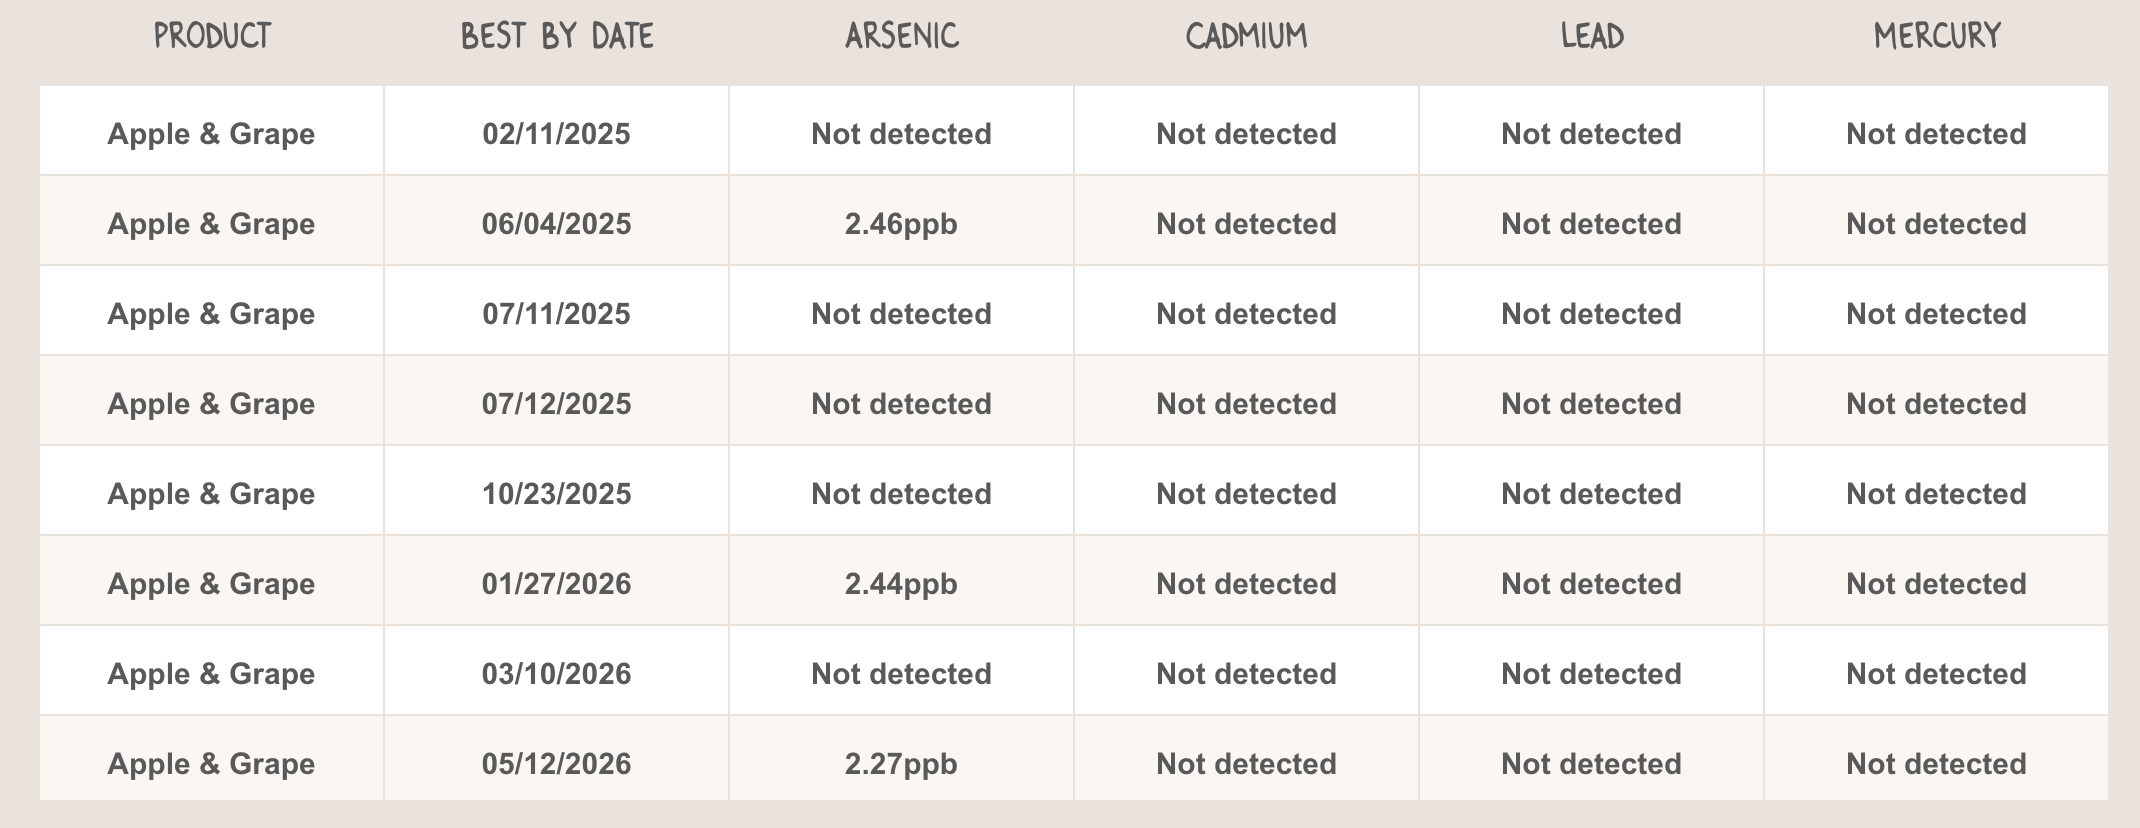Click the 07/11/2025 date cell
Screen dimensions: 2140x828
557,314
